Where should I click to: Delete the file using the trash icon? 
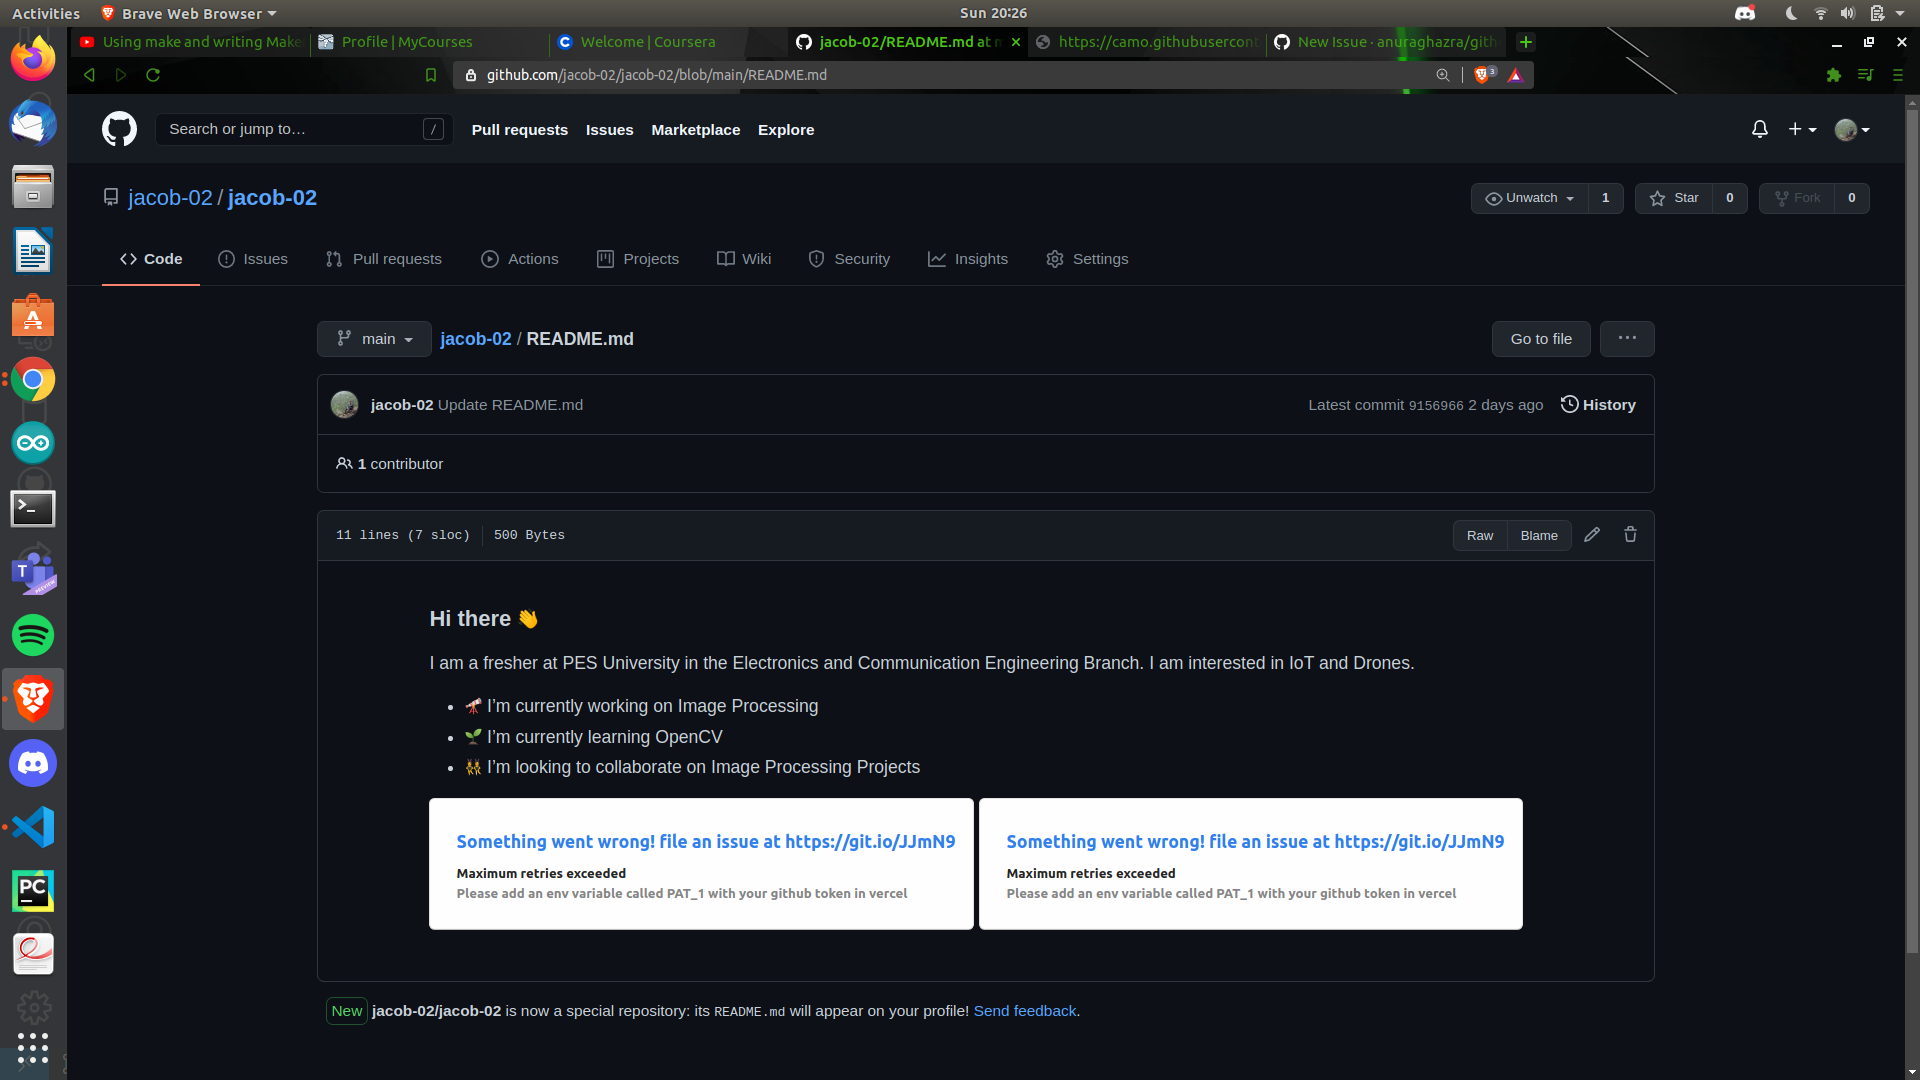[x=1630, y=535]
